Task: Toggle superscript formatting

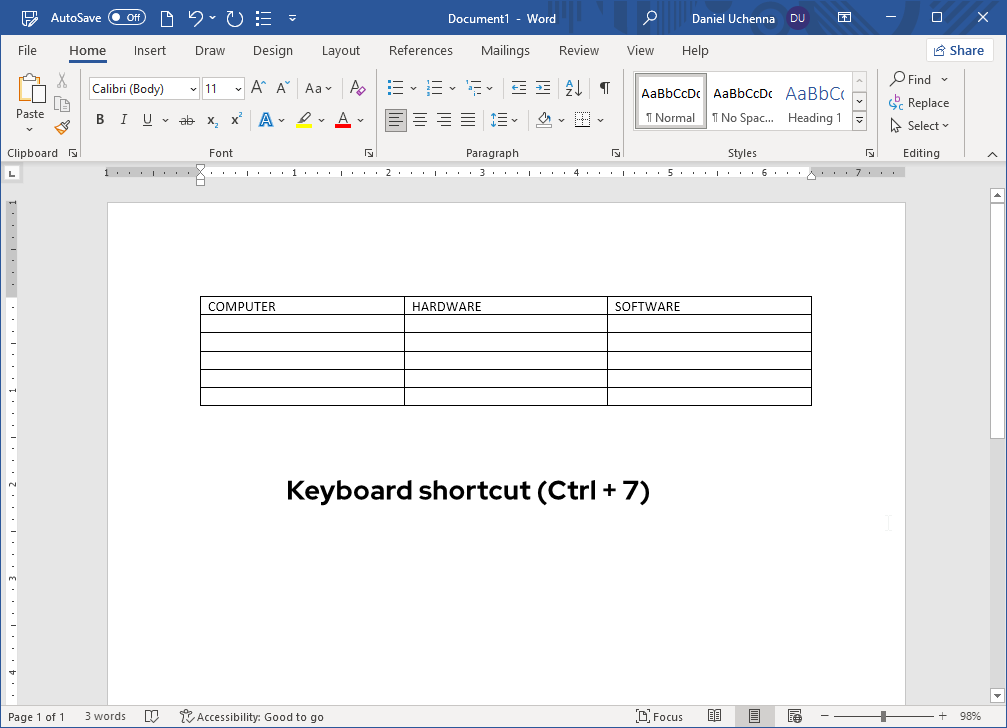Action: tap(234, 119)
